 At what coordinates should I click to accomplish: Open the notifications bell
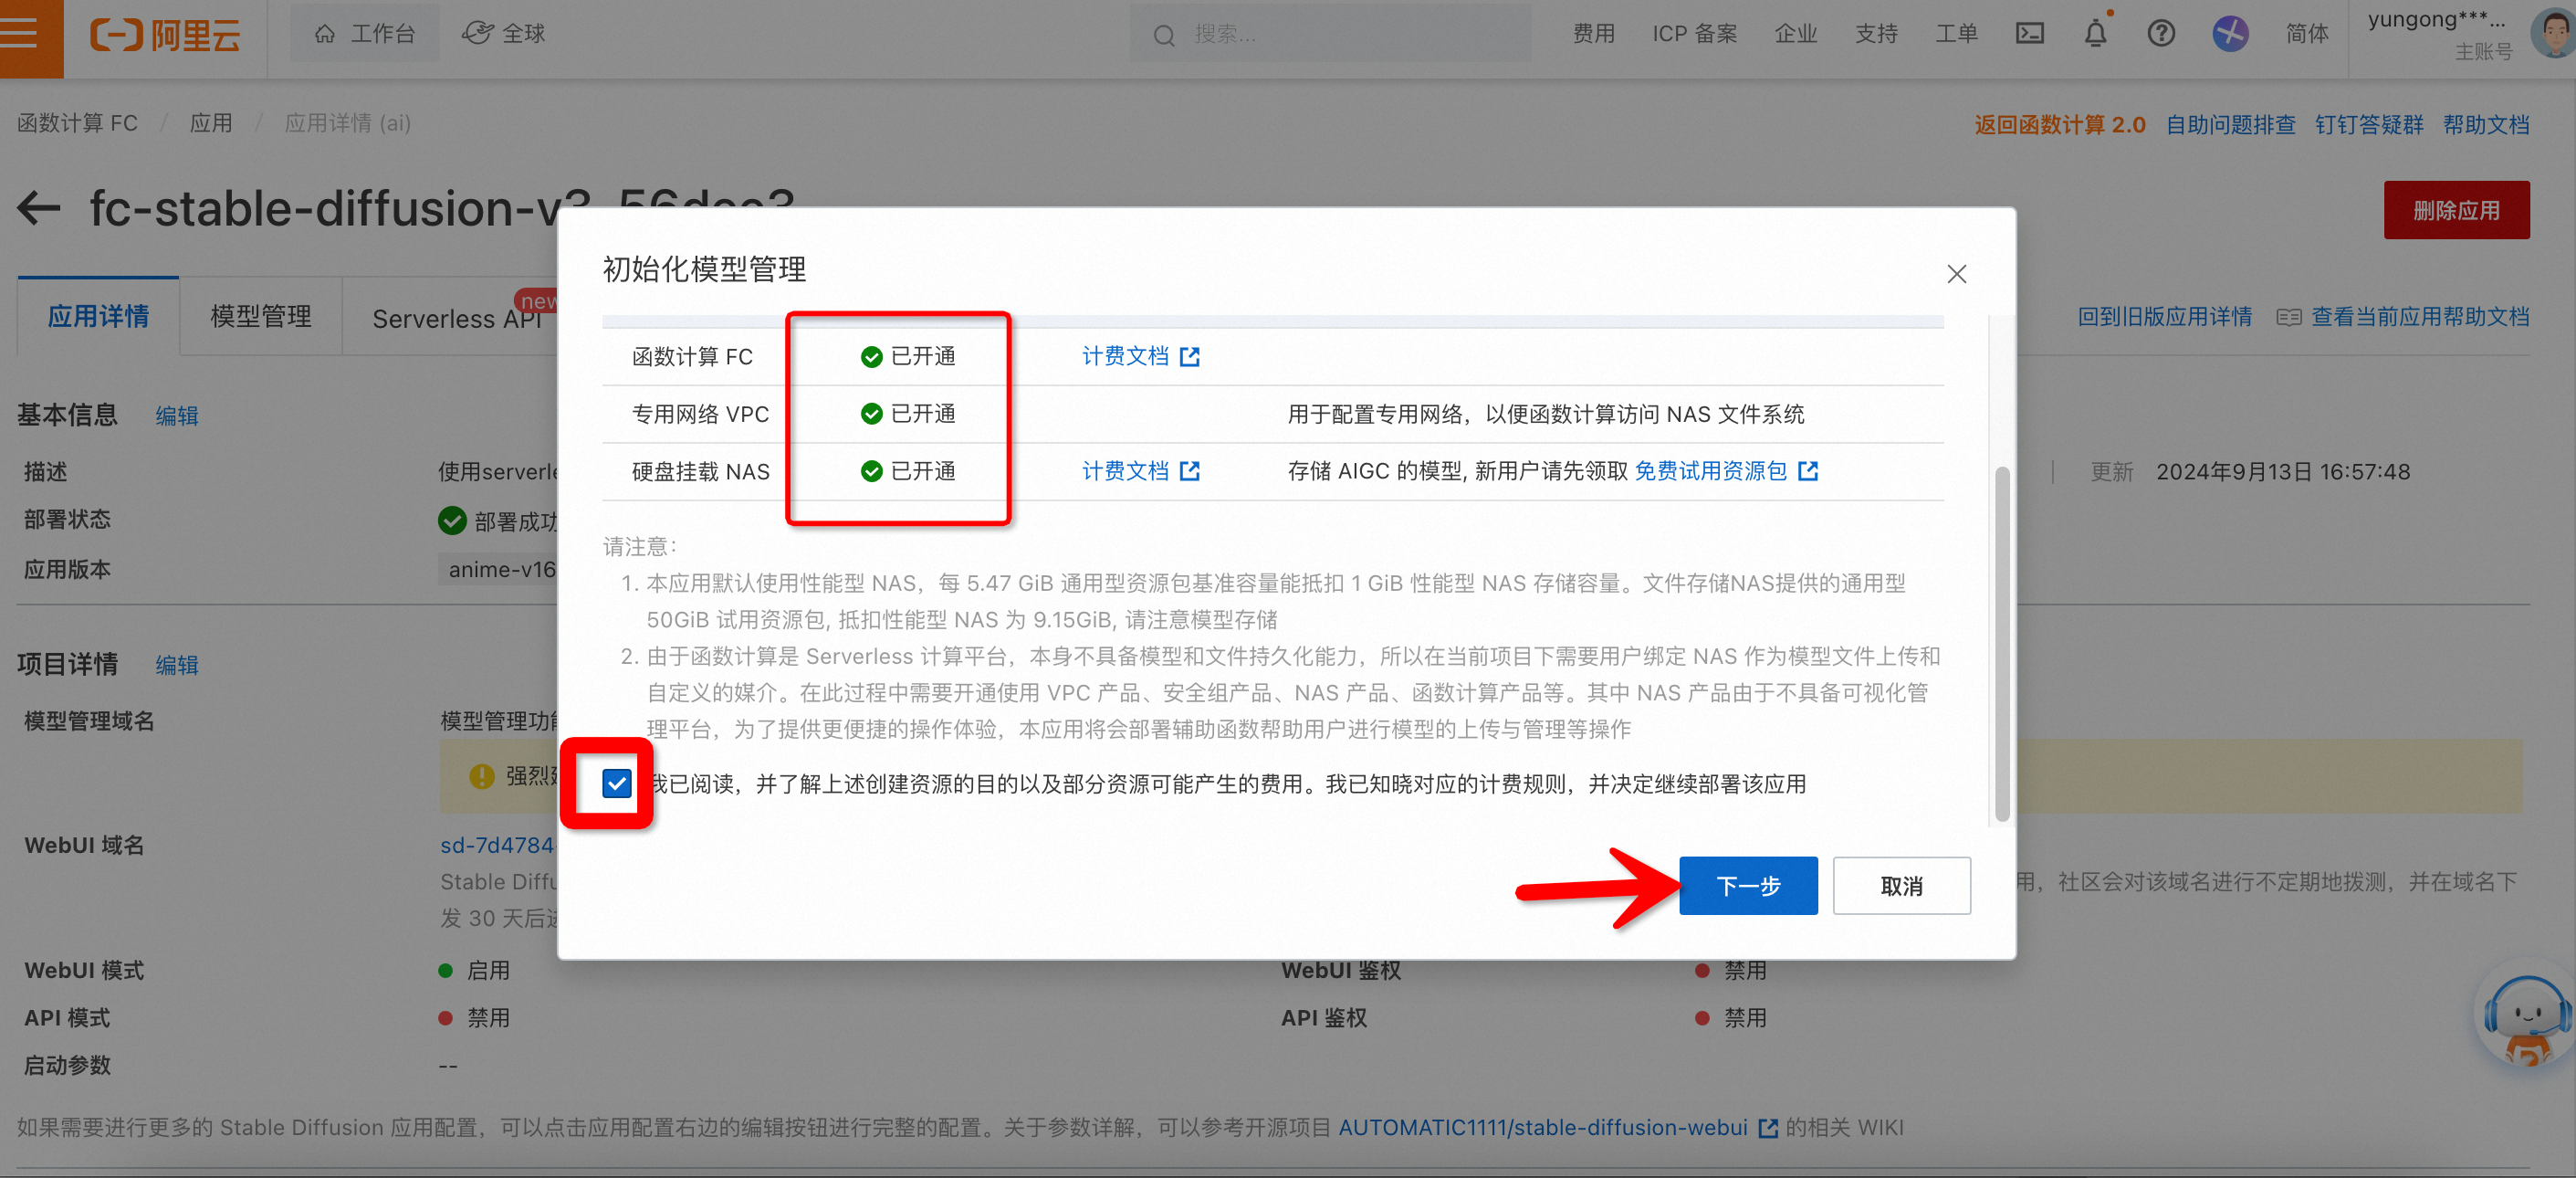2095,33
